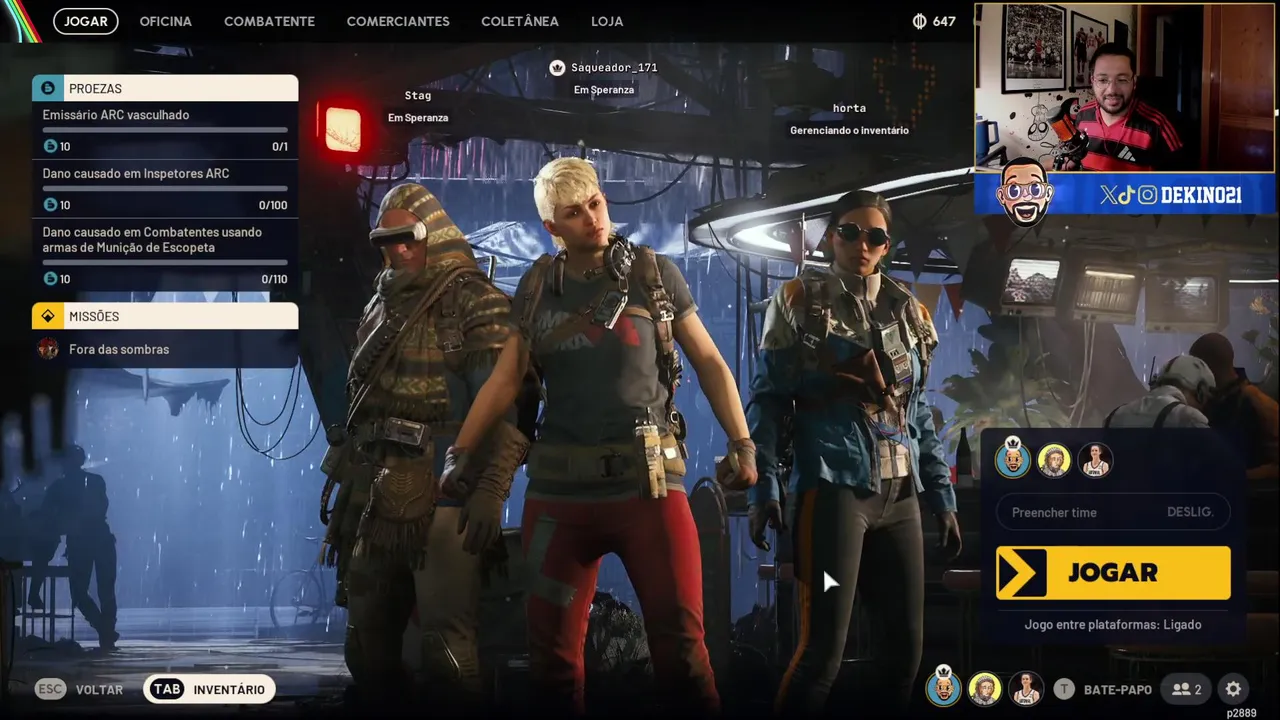Click third squad avatar in bottom bar

[x=1026, y=689]
